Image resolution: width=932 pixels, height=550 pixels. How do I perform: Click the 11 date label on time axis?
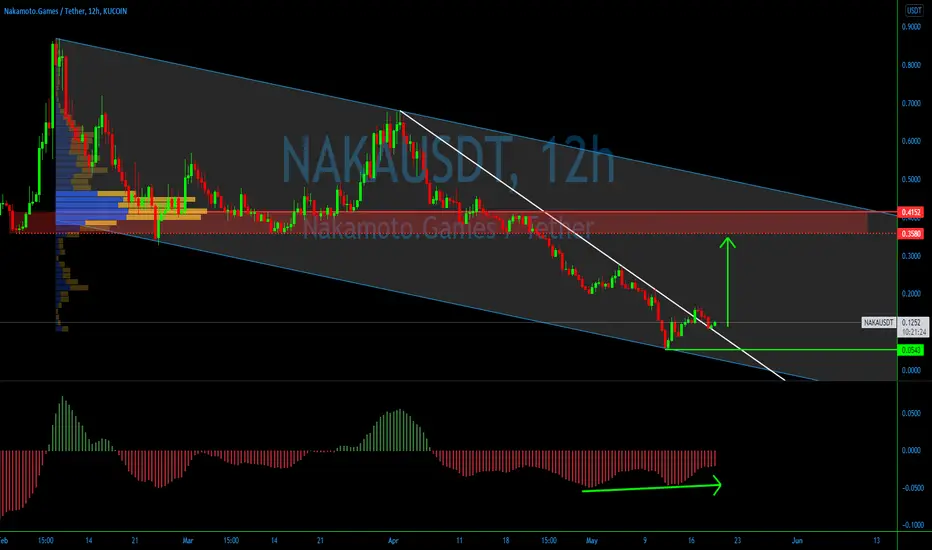tap(459, 540)
